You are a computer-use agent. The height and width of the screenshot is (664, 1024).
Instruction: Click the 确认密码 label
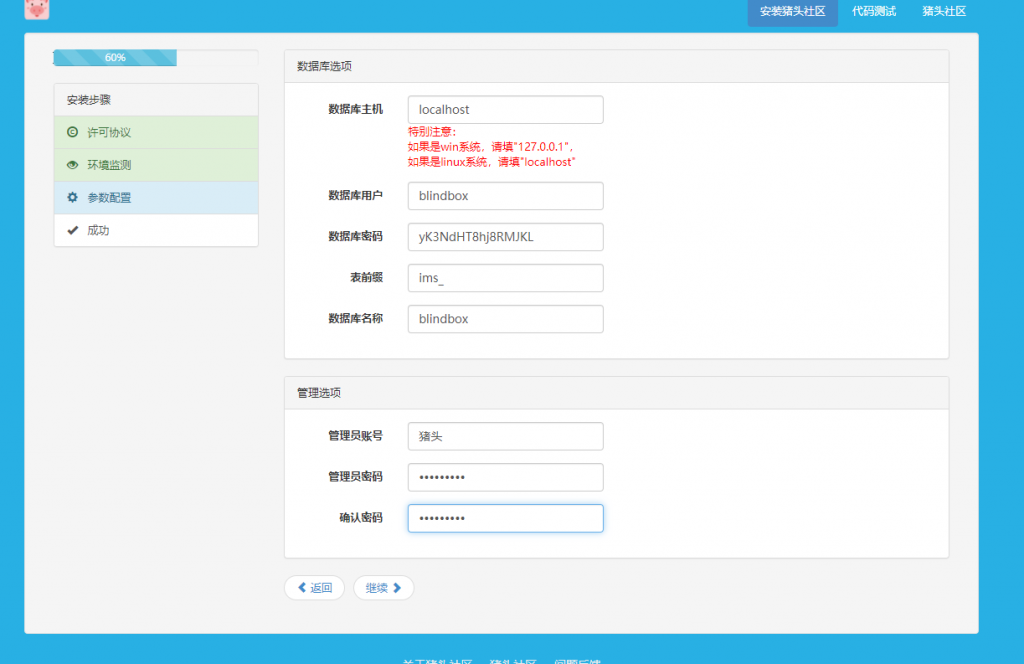(360, 518)
